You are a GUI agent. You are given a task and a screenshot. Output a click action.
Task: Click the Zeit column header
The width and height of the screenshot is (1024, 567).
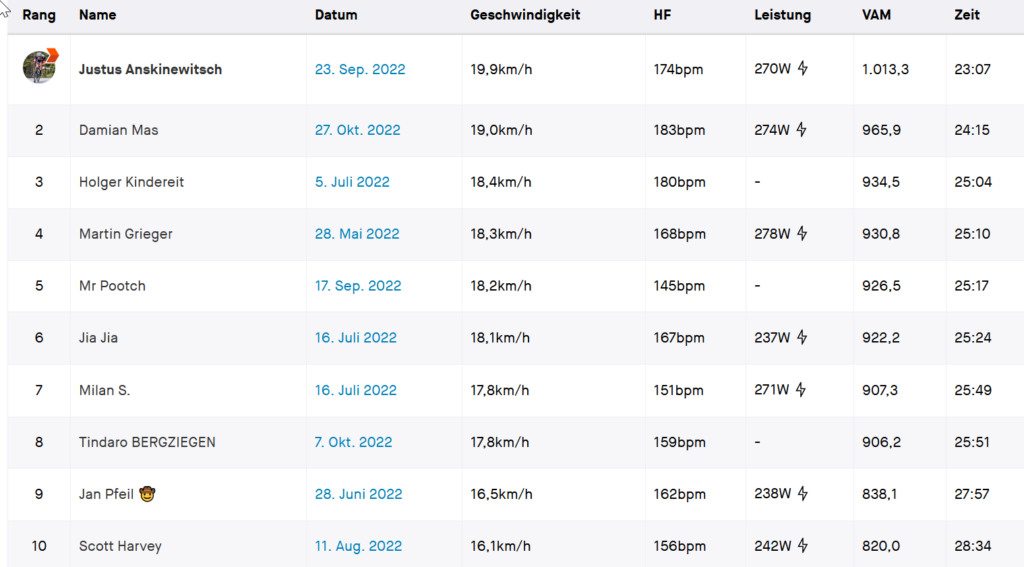click(967, 15)
